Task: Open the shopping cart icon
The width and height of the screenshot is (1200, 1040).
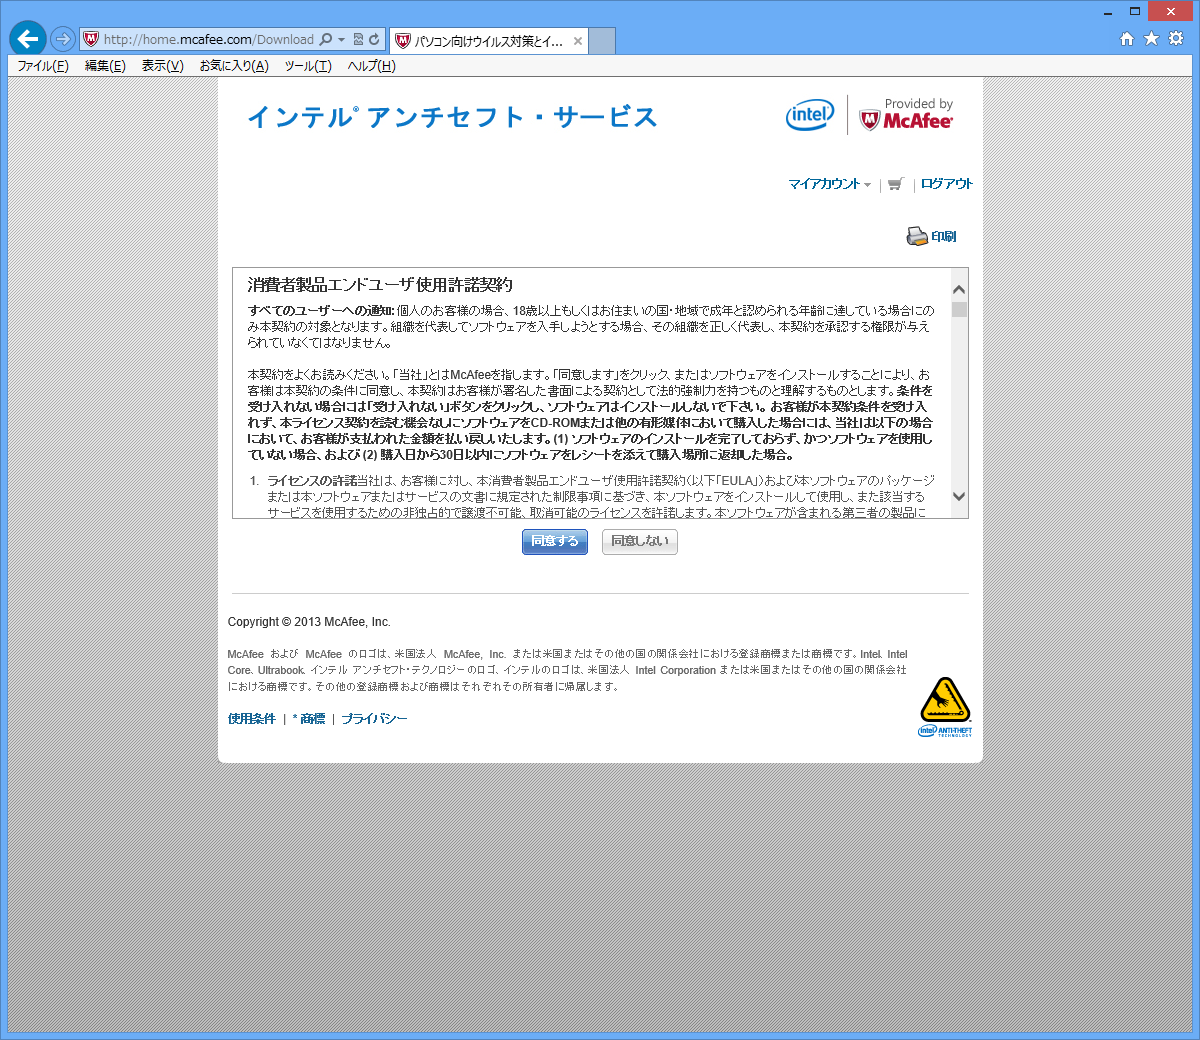Action: (895, 184)
